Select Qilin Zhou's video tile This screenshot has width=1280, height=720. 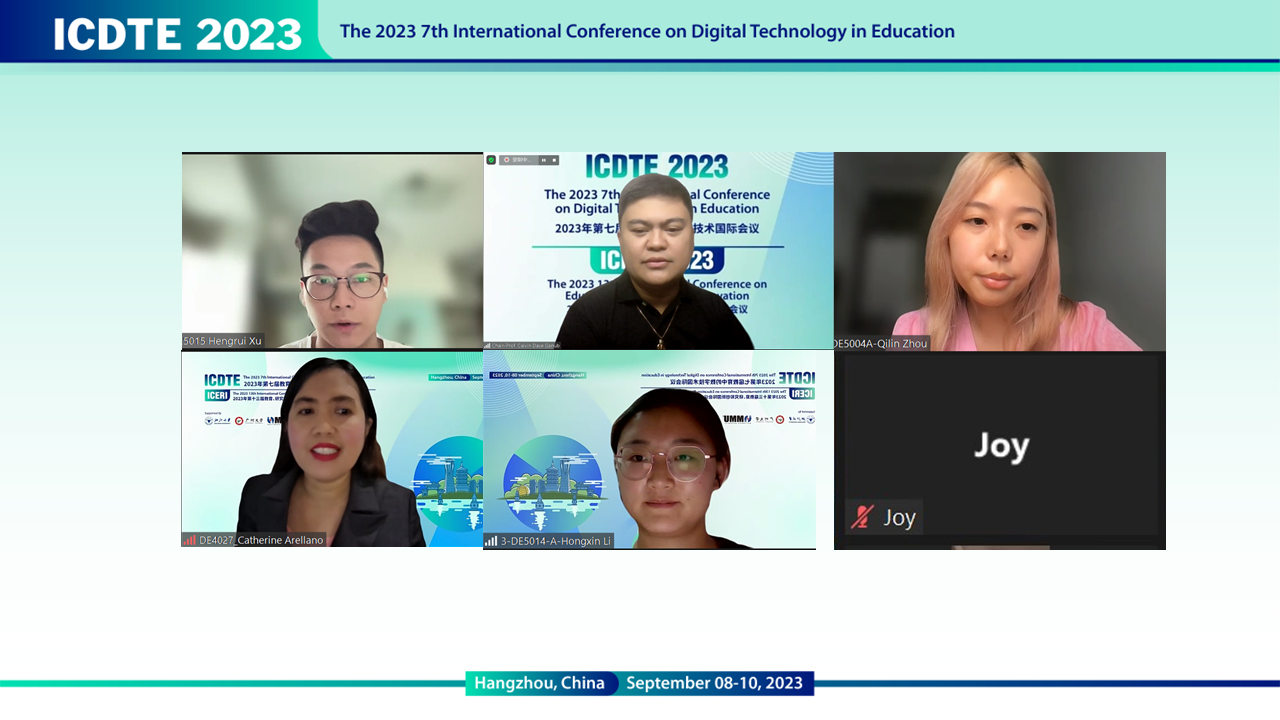(1000, 251)
